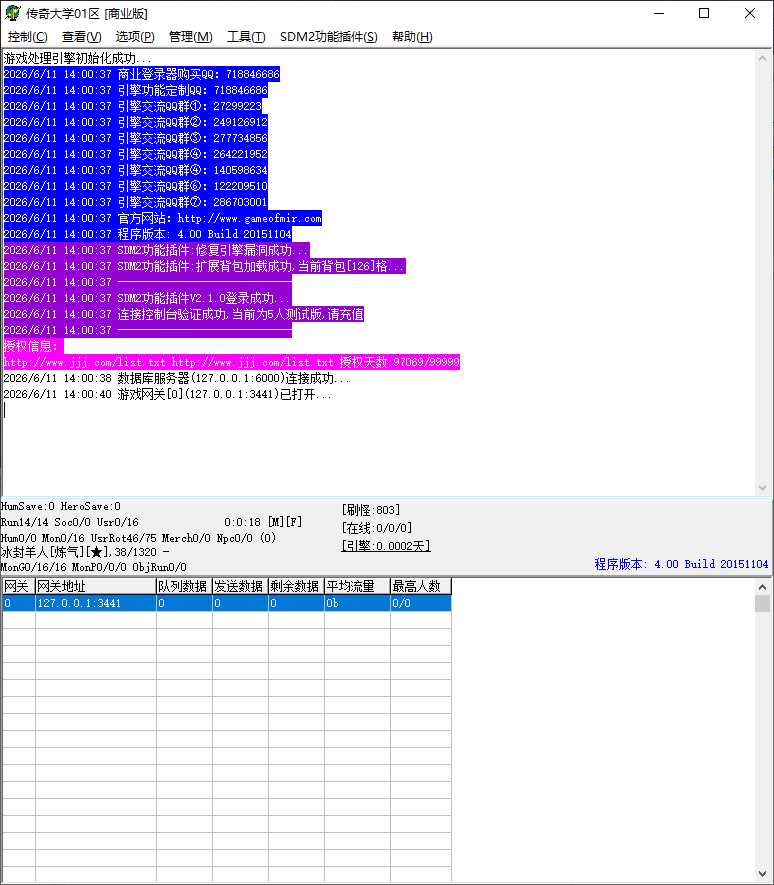
Task: Click the 发送数据 column header
Action: pyautogui.click(x=240, y=586)
